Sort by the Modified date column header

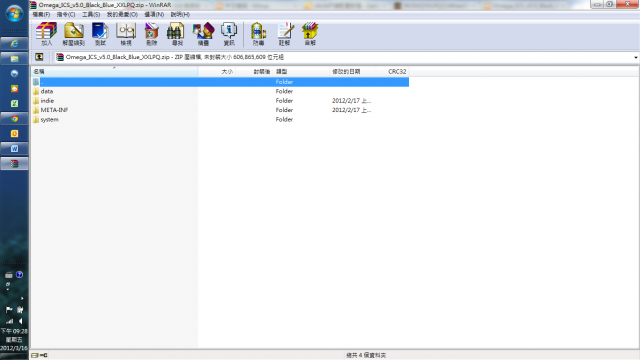point(352,71)
